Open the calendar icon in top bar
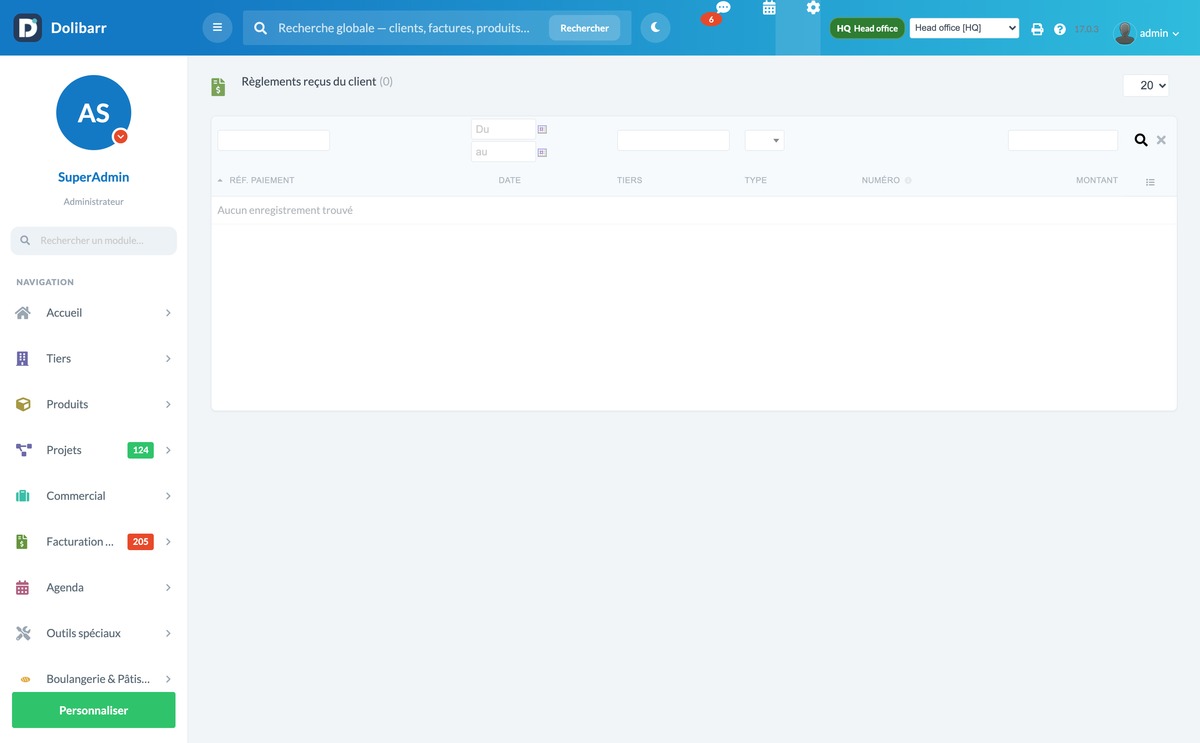 (769, 8)
